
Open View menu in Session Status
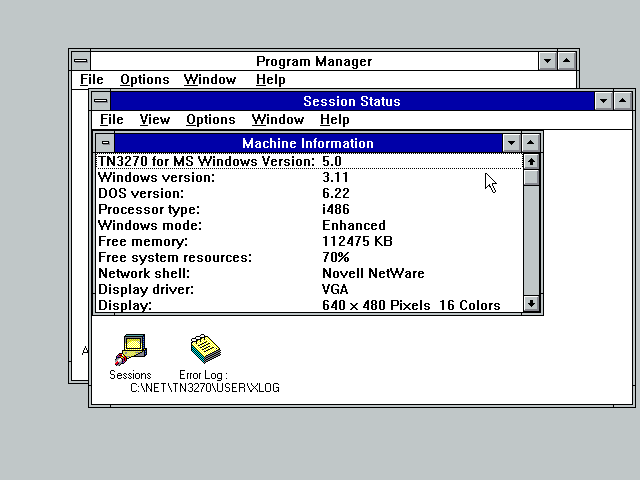(155, 120)
